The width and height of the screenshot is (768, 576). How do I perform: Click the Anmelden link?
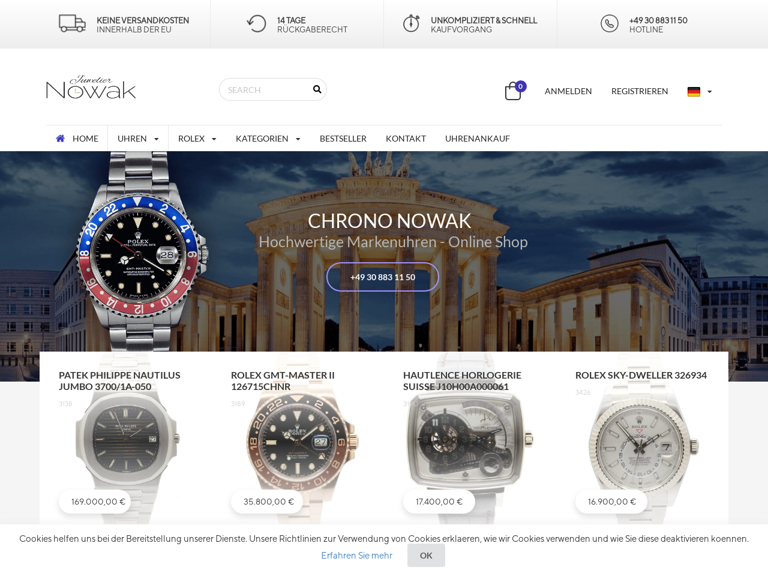click(x=568, y=91)
